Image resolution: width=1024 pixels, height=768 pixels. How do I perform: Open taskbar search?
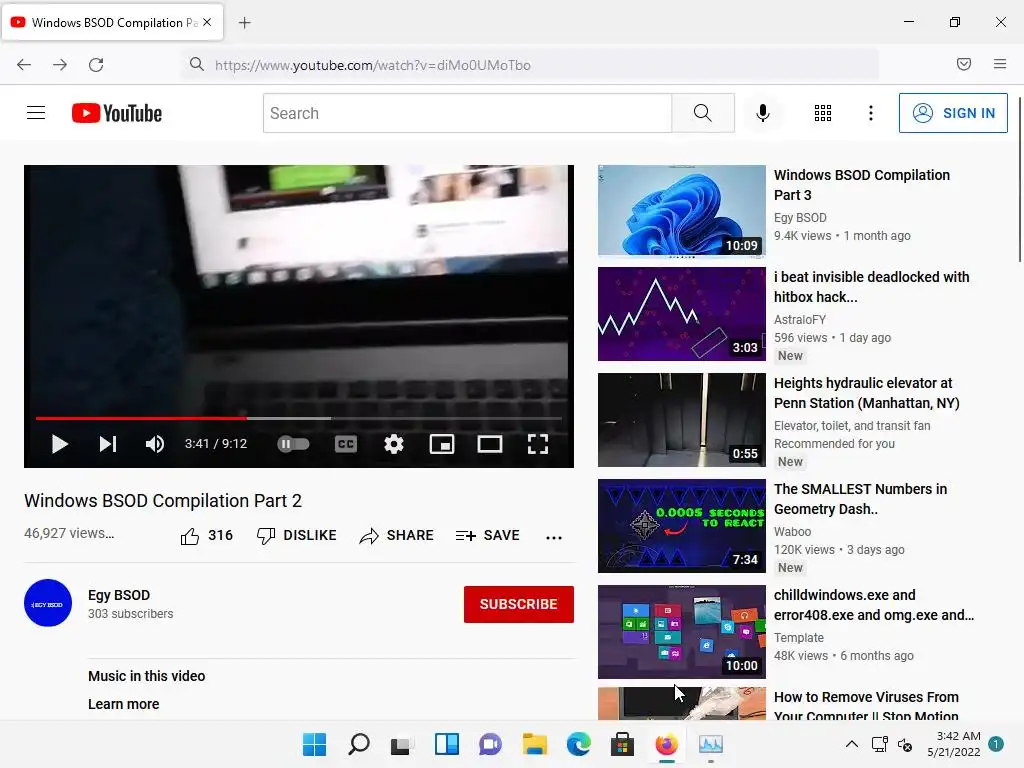(359, 744)
